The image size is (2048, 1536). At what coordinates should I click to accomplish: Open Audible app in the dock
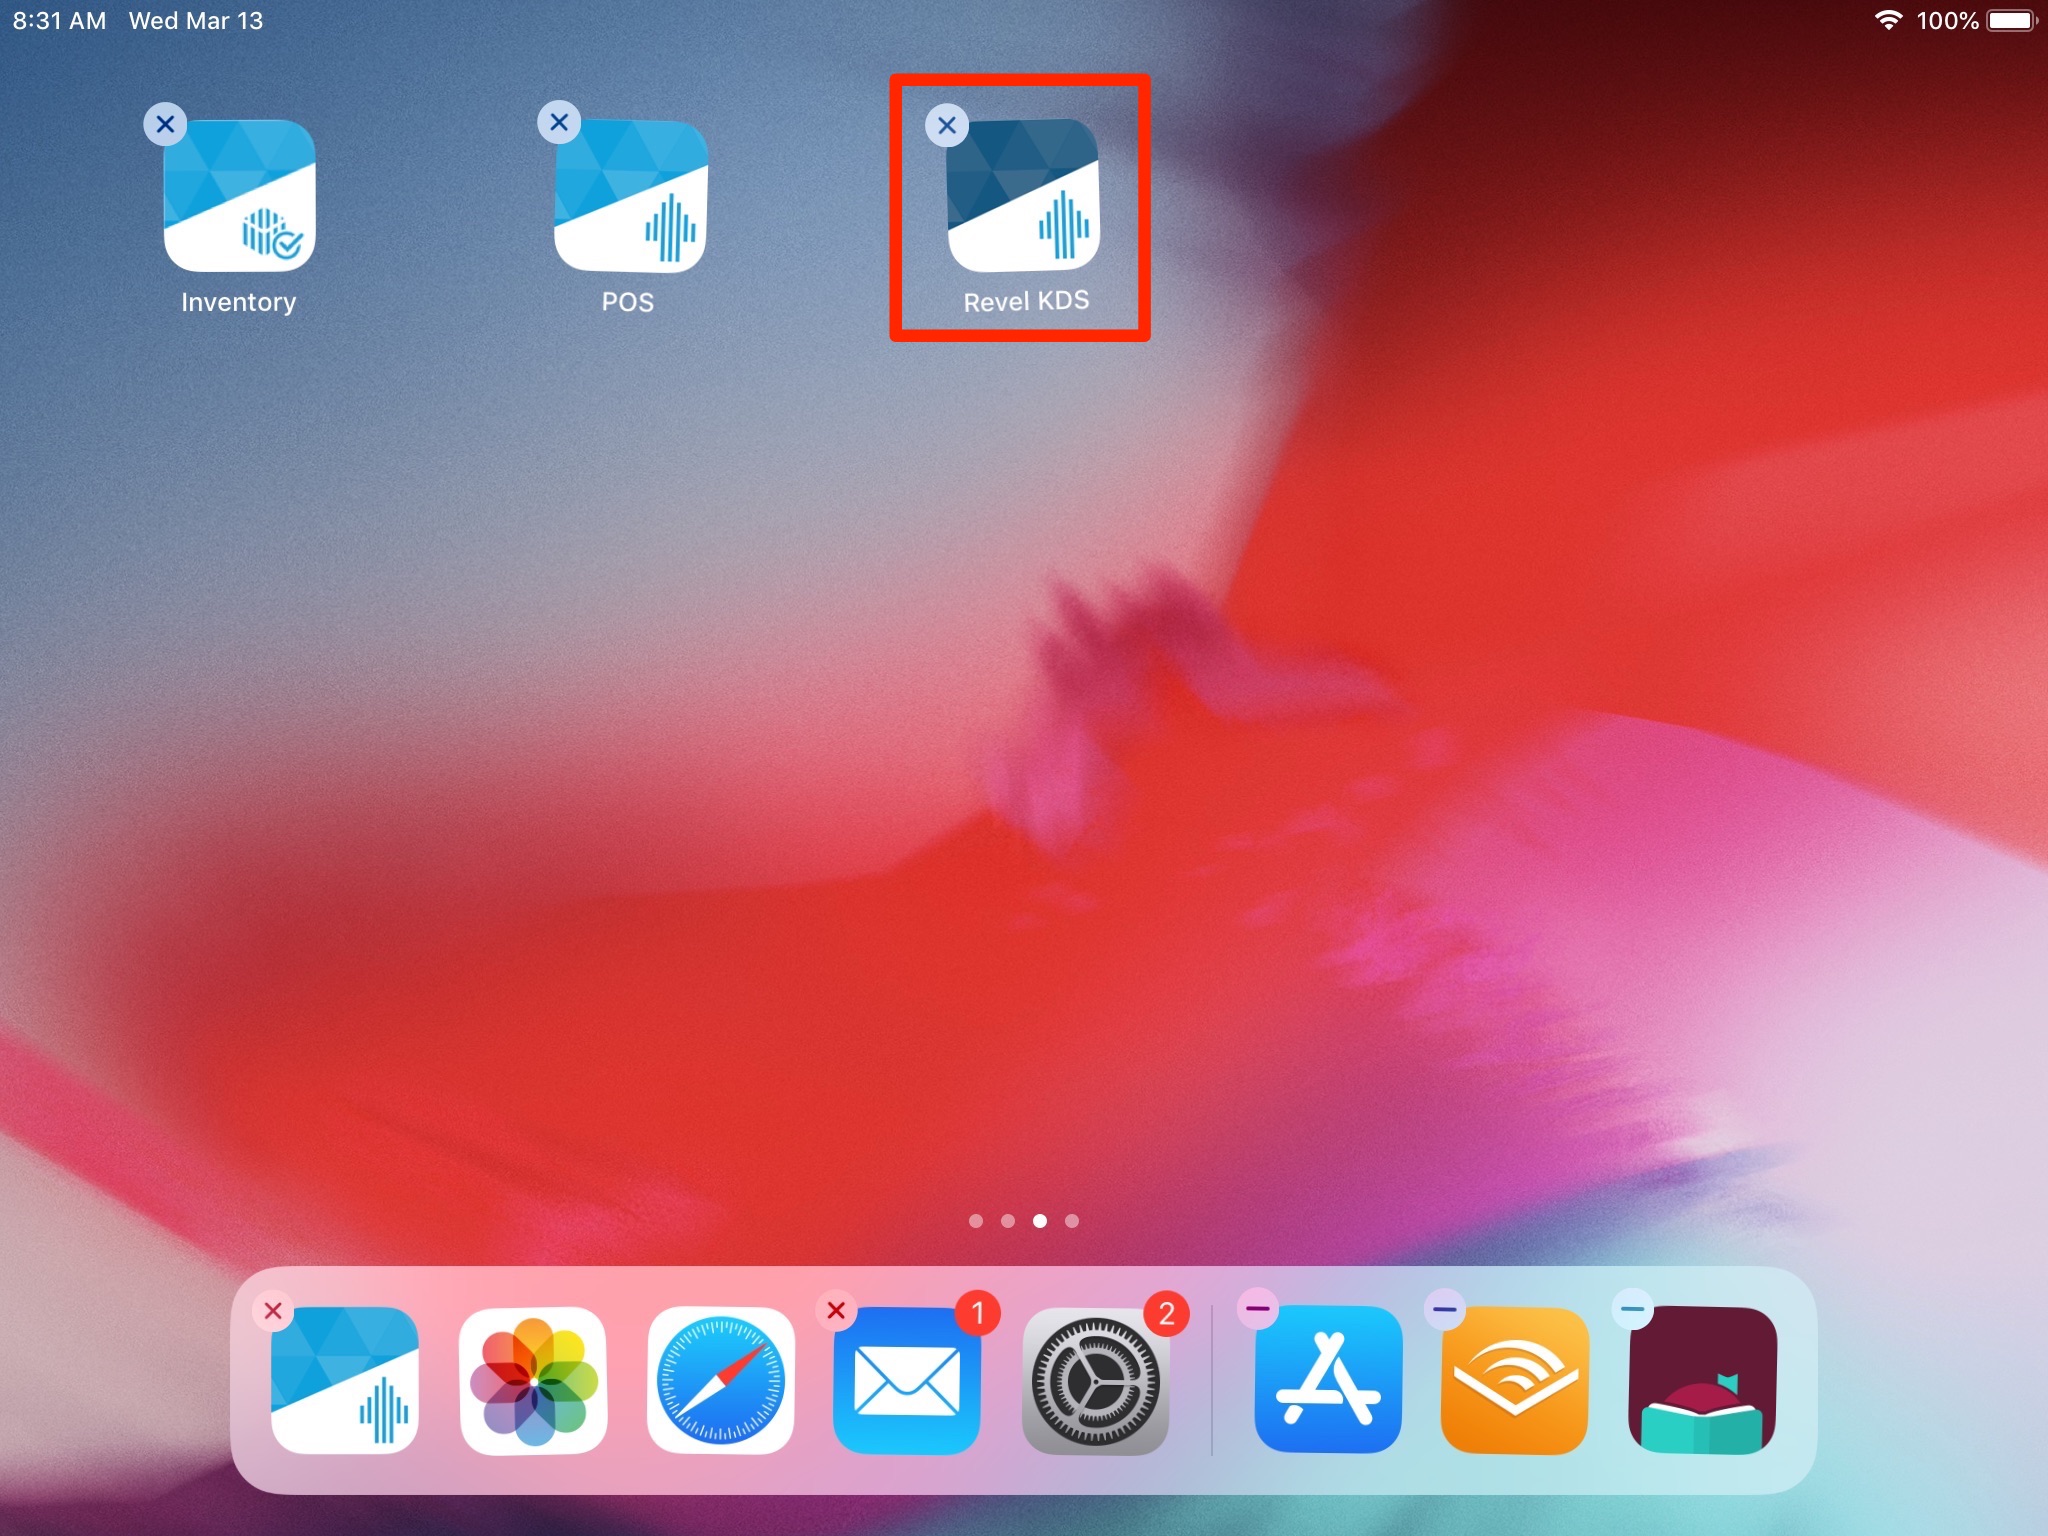tap(1514, 1380)
